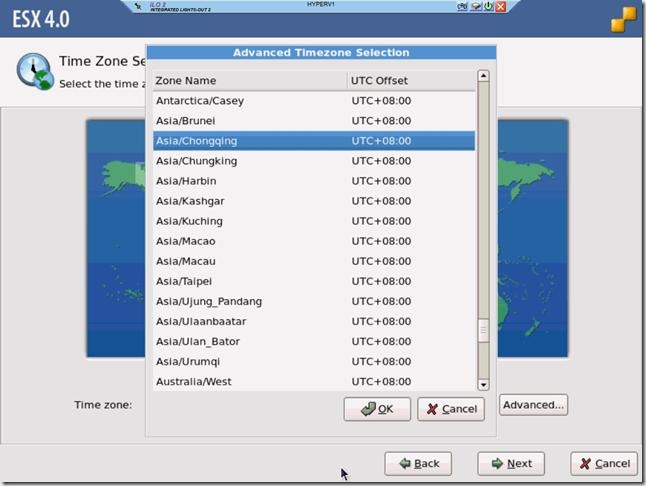Click the world map to the right of the dialog
646x486 pixels.
pos(533,239)
